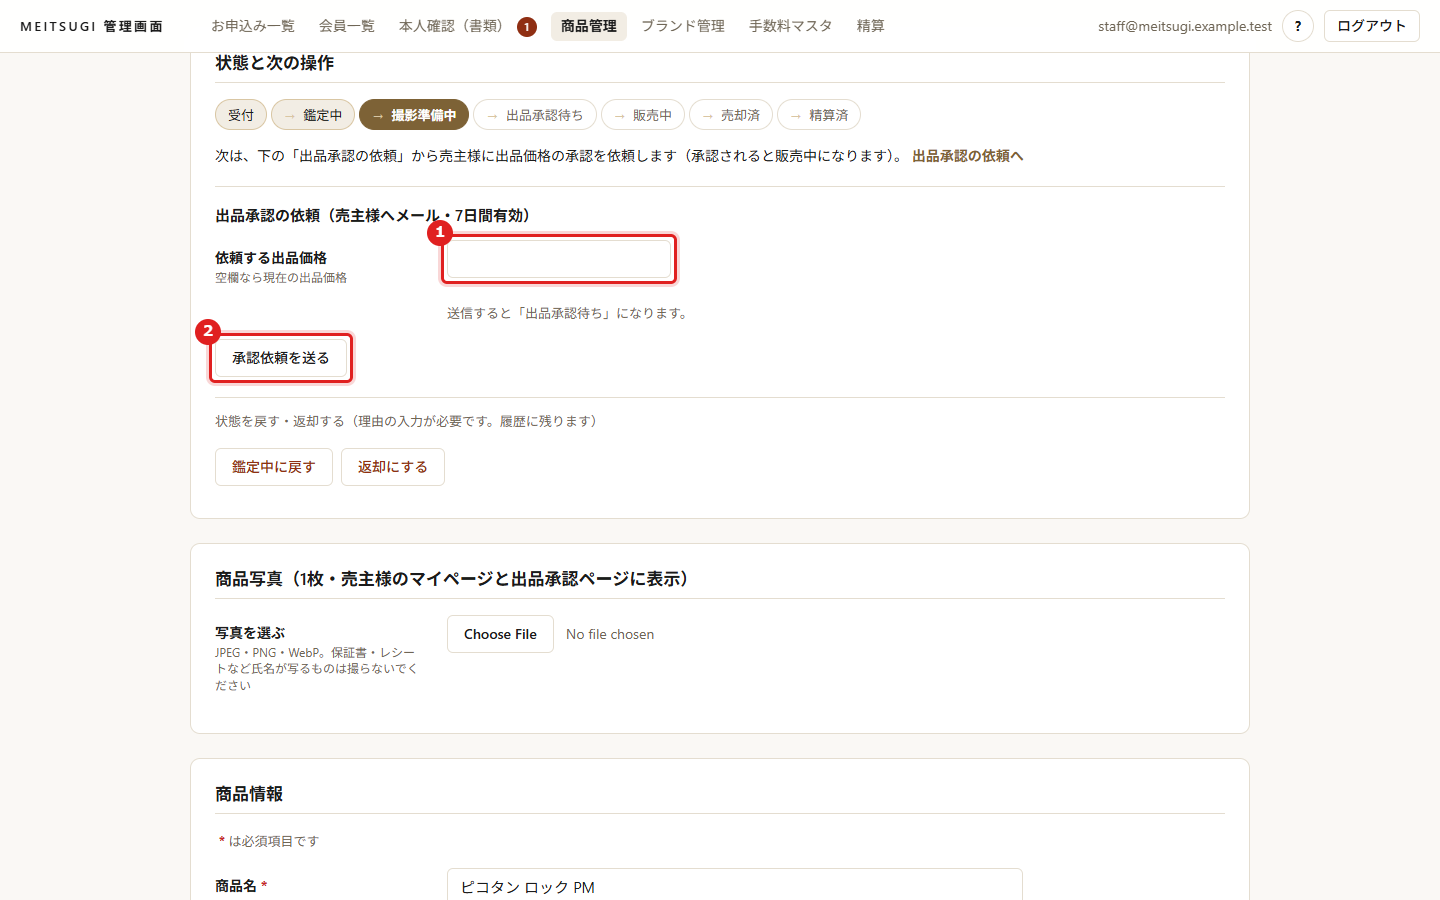Click the ＊は必須項目です note
The width and height of the screenshot is (1440, 900).
point(269,841)
